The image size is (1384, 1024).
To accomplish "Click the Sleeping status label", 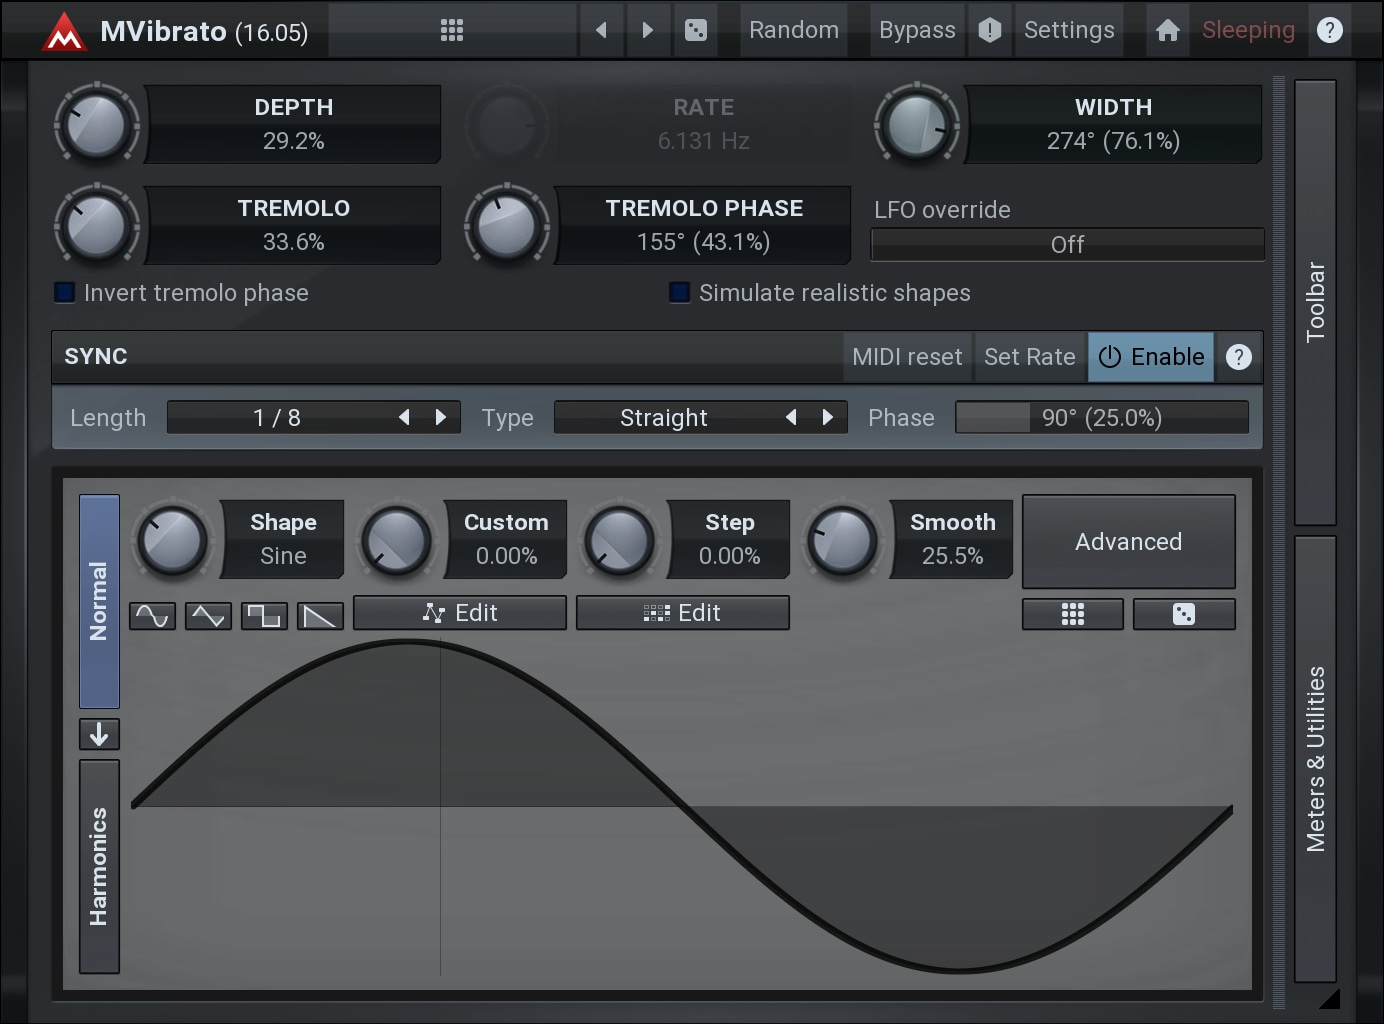I will click(x=1248, y=30).
